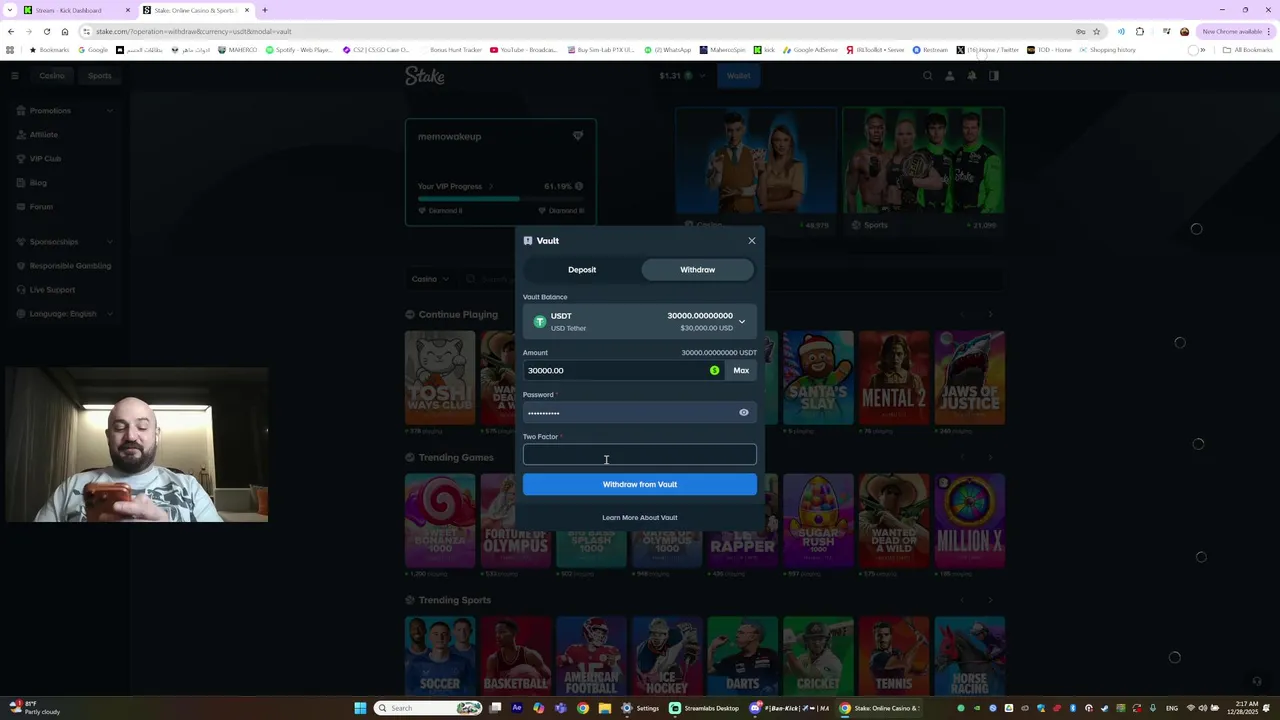Viewport: 1280px width, 720px height.
Task: Click the stake.com address bar
Action: coord(580,31)
